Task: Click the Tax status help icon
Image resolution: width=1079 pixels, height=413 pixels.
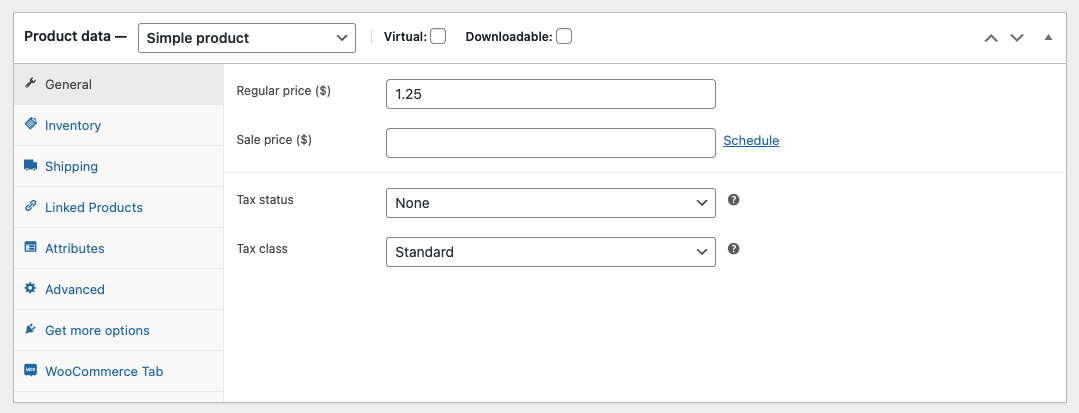Action: click(x=734, y=200)
